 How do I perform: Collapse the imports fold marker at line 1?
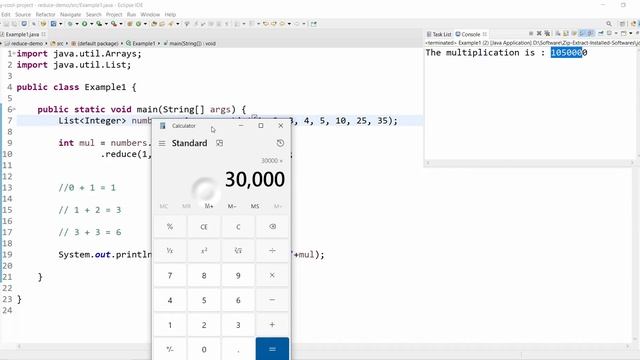point(14,53)
